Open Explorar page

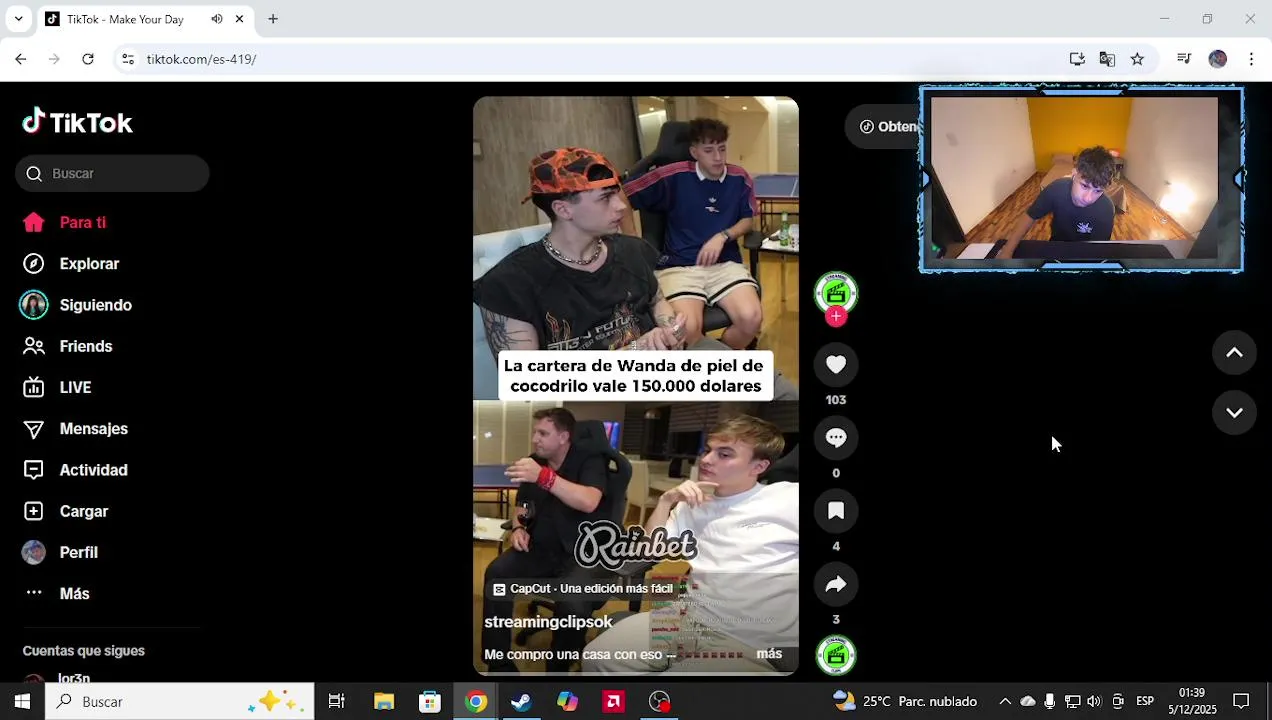pos(71,264)
